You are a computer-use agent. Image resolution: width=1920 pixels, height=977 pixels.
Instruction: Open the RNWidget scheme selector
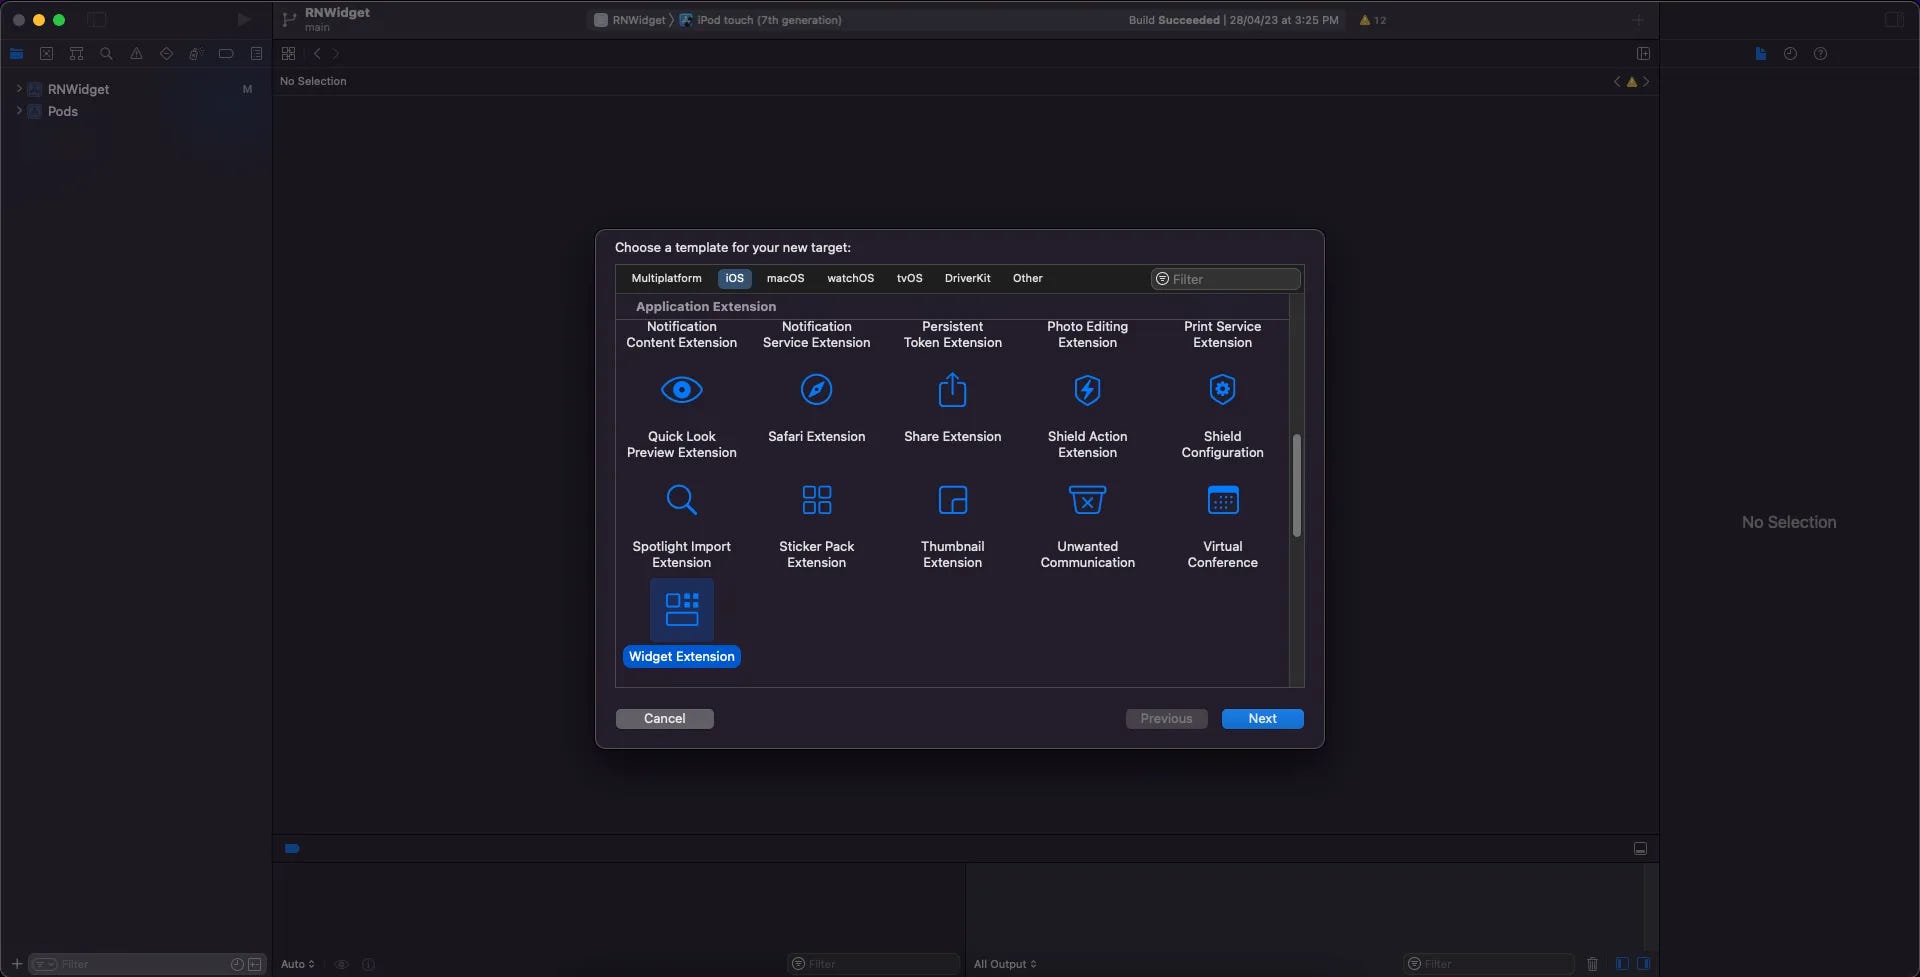click(630, 20)
